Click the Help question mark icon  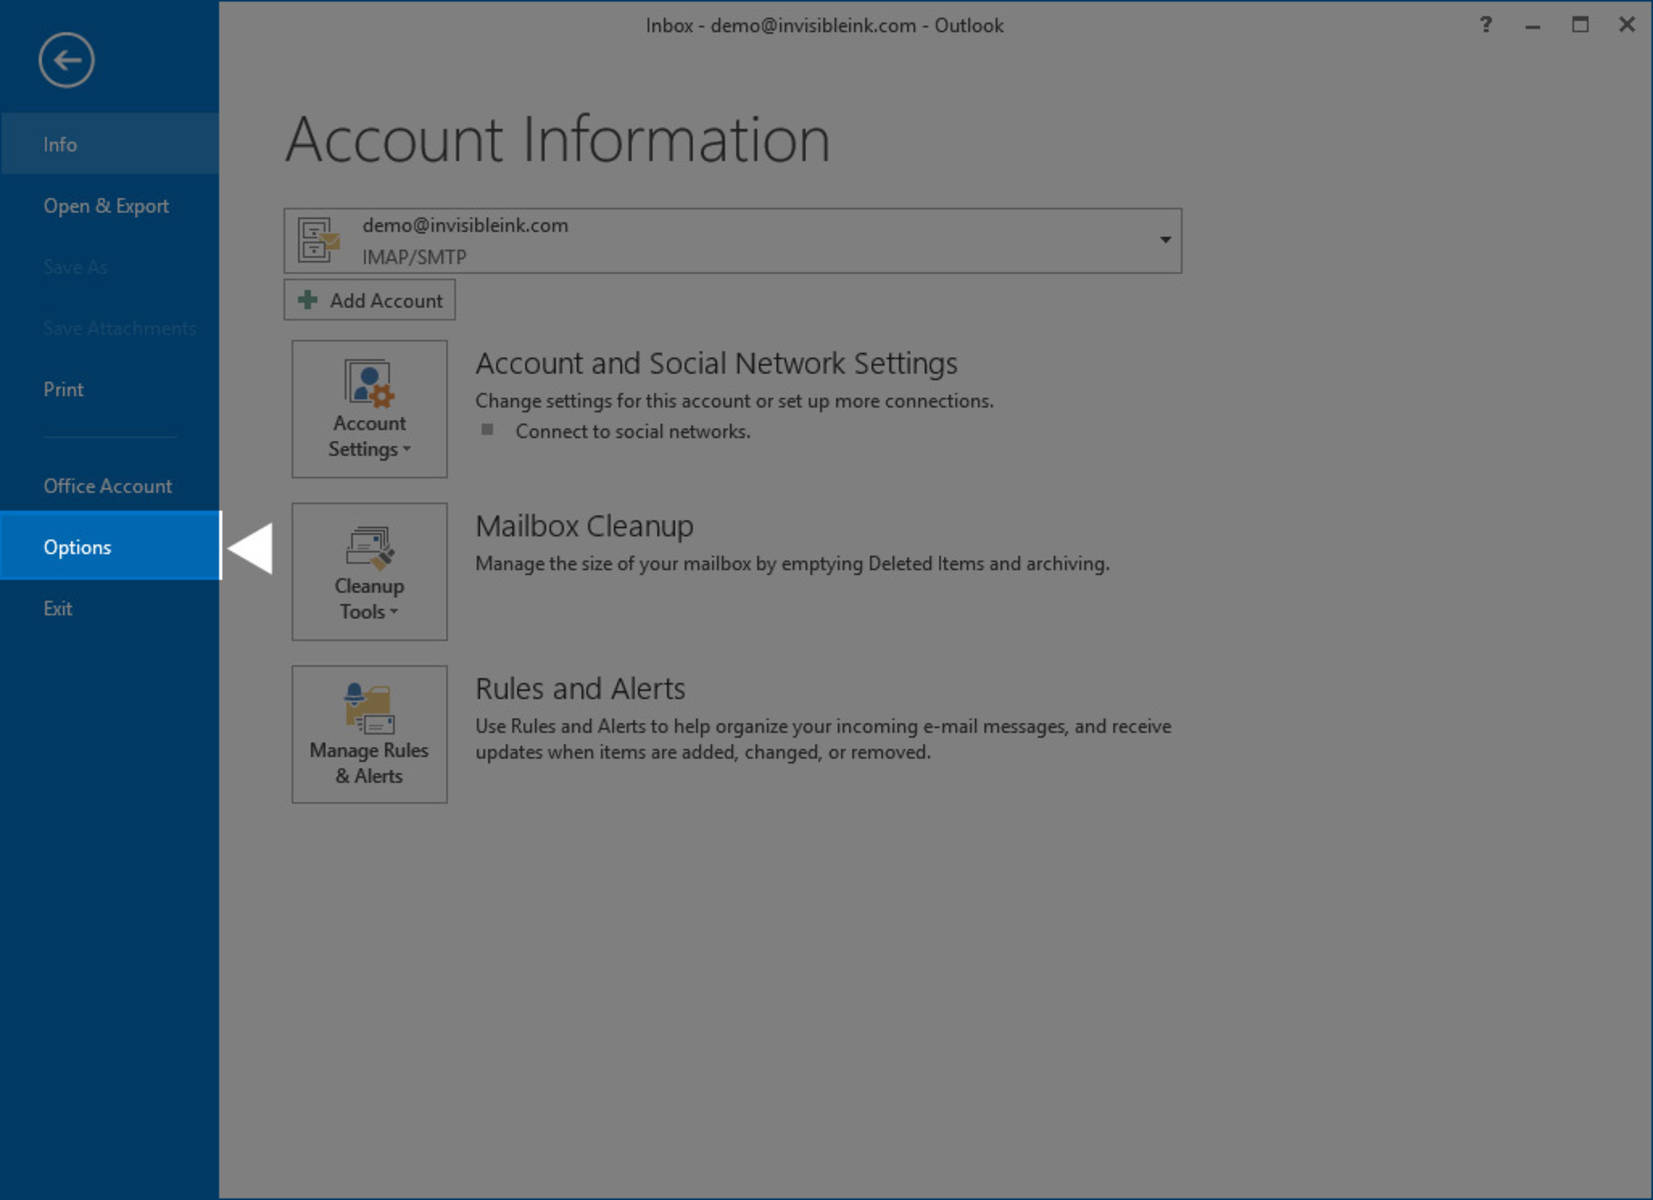pyautogui.click(x=1486, y=25)
